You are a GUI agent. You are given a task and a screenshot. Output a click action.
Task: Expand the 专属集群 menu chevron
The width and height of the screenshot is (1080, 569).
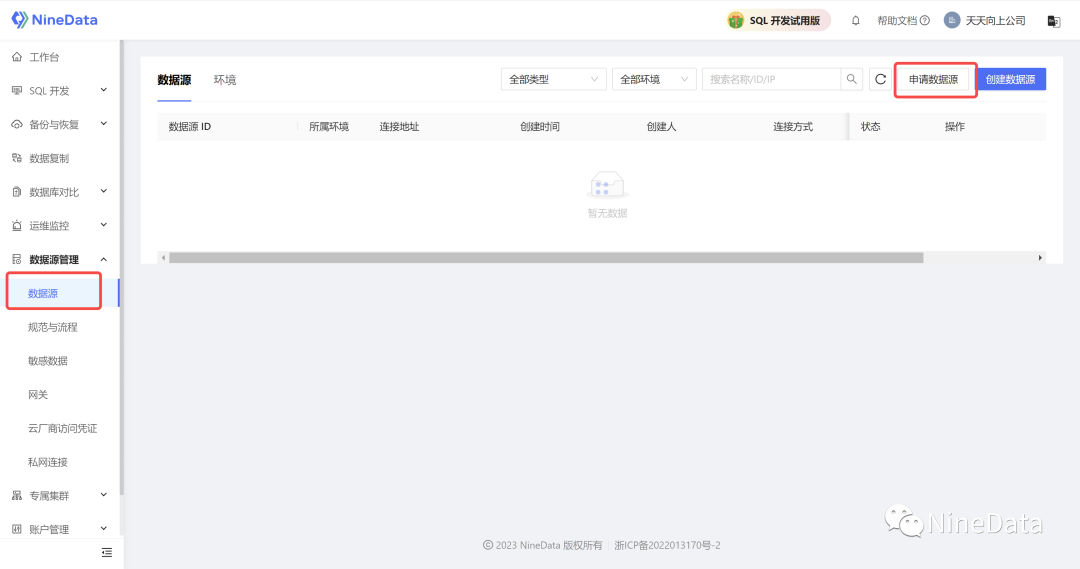[x=104, y=495]
